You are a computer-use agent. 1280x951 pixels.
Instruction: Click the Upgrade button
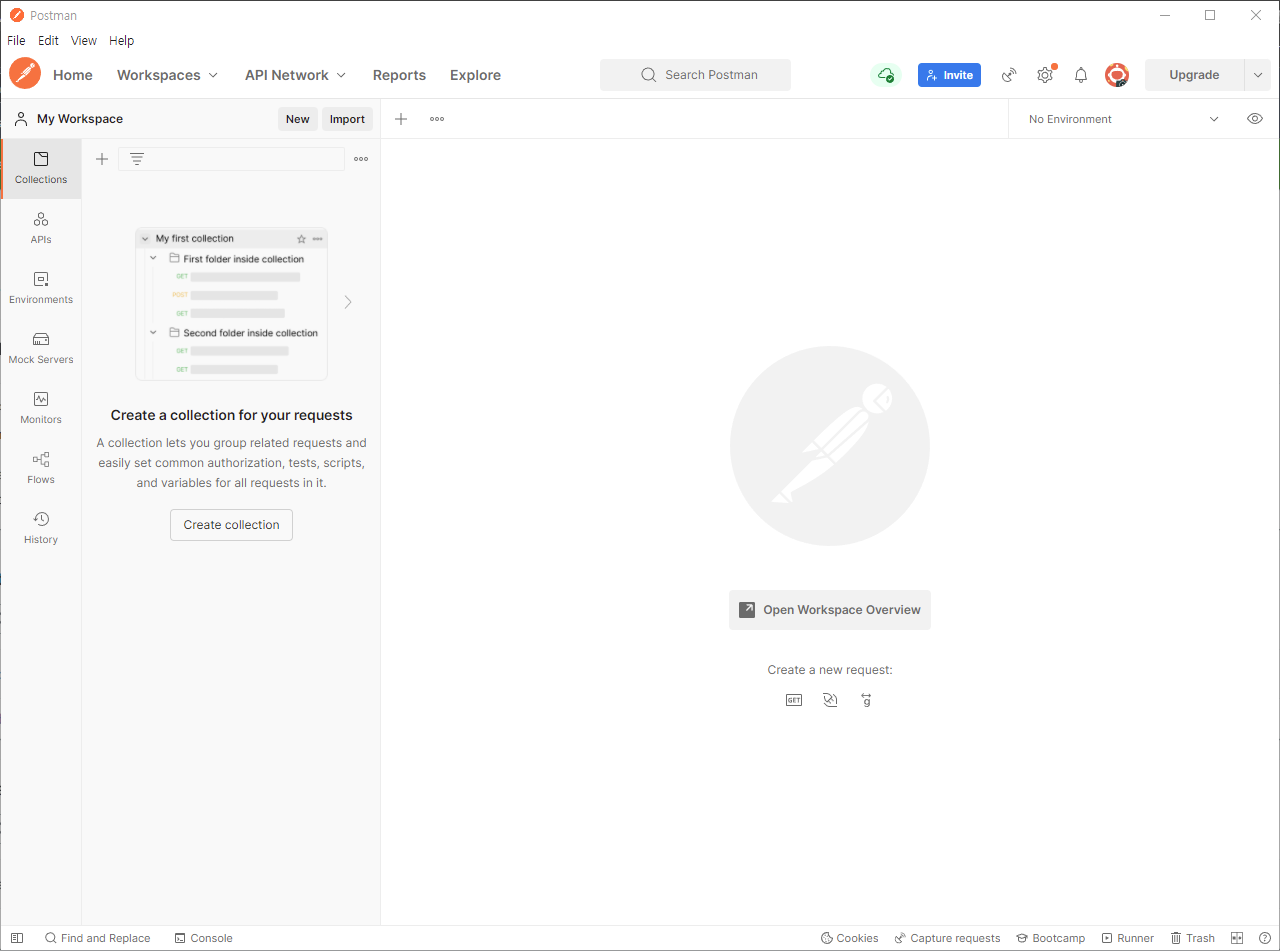[1194, 75]
